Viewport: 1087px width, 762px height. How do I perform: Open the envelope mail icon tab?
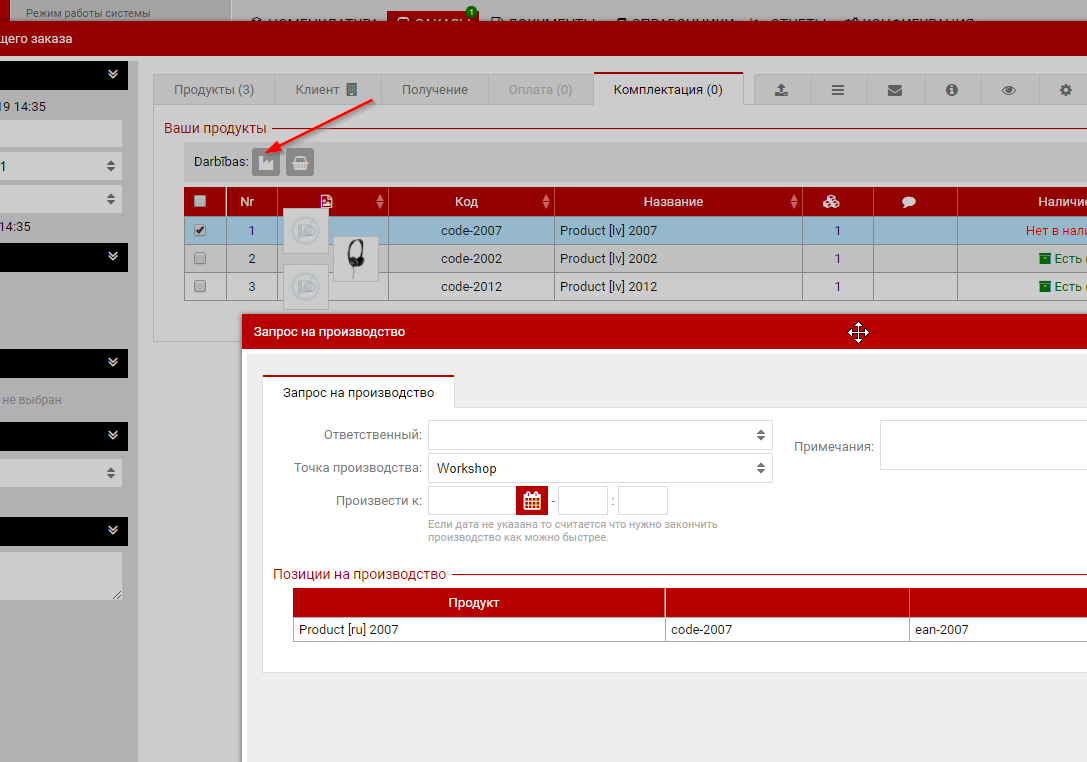click(895, 90)
